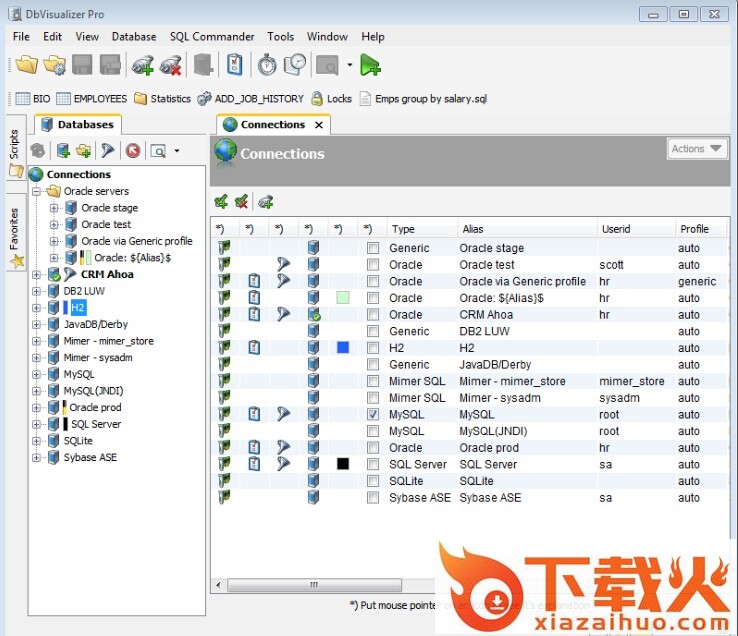This screenshot has width=738, height=636.
Task: Check the SQLite row checkbox
Action: (373, 481)
